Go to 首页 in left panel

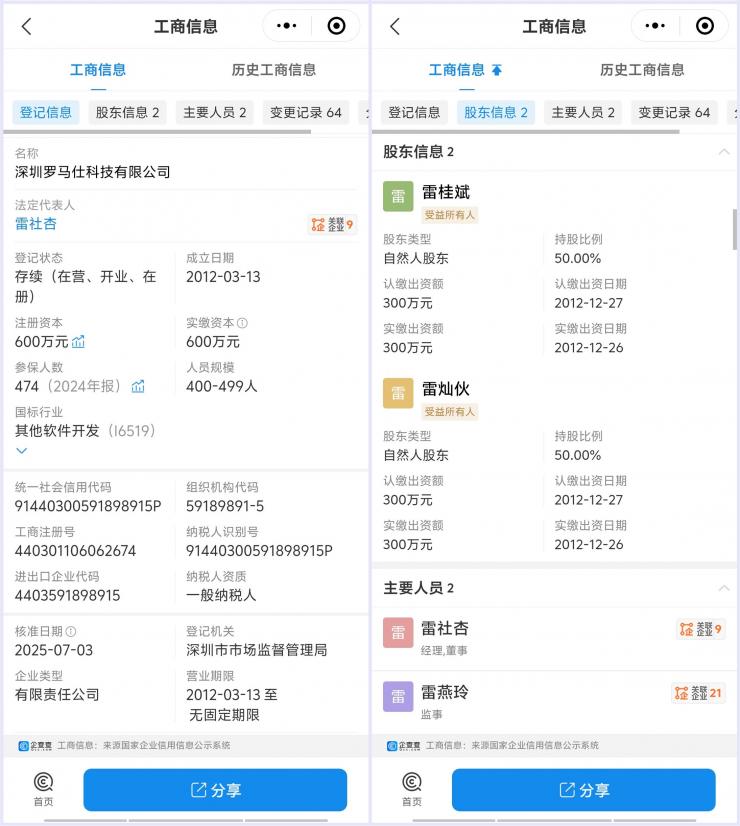pos(43,789)
